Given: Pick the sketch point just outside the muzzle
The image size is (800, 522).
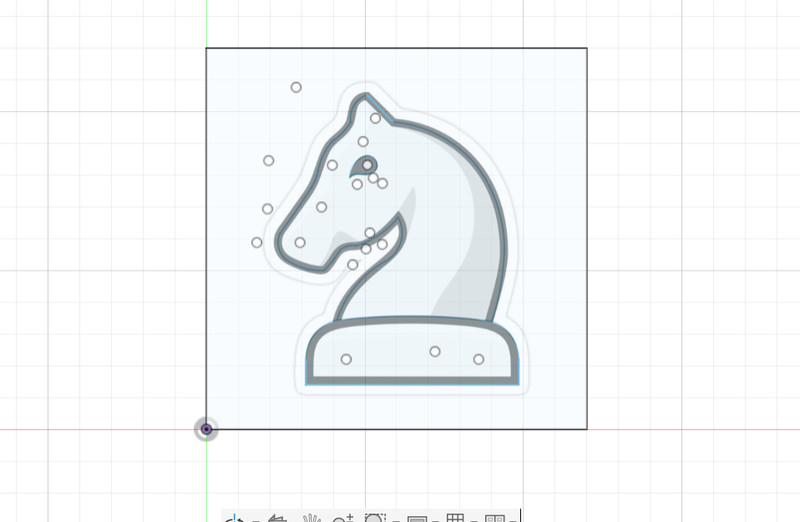Looking at the screenshot, I should pyautogui.click(x=257, y=242).
